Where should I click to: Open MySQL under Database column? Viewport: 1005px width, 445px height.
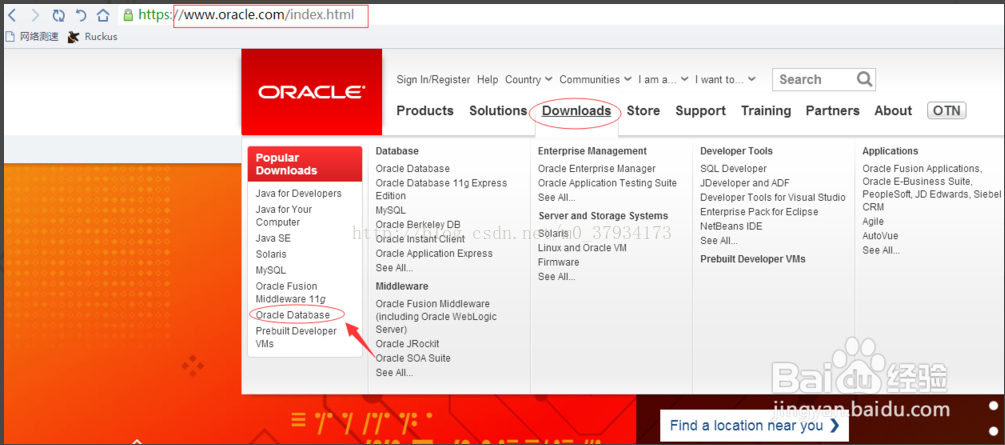(390, 210)
